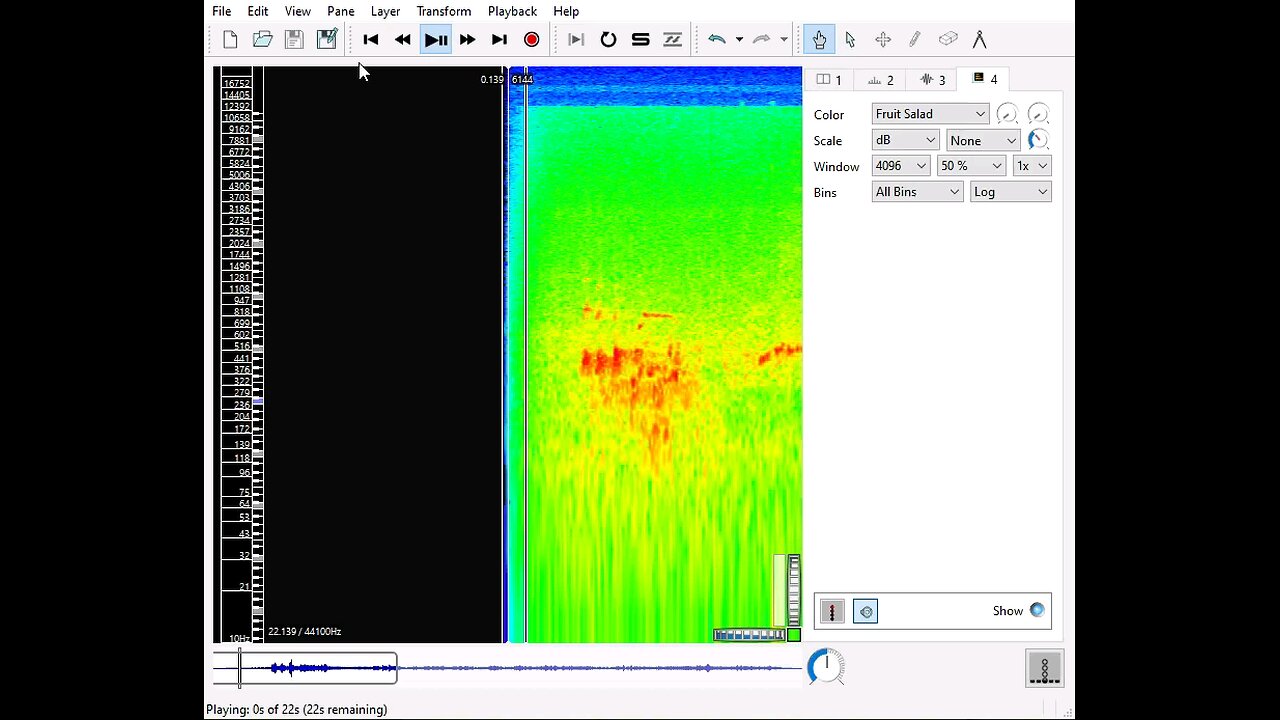Switch to layer tab 3 (waveform)
The width and height of the screenshot is (1280, 720).
(932, 80)
